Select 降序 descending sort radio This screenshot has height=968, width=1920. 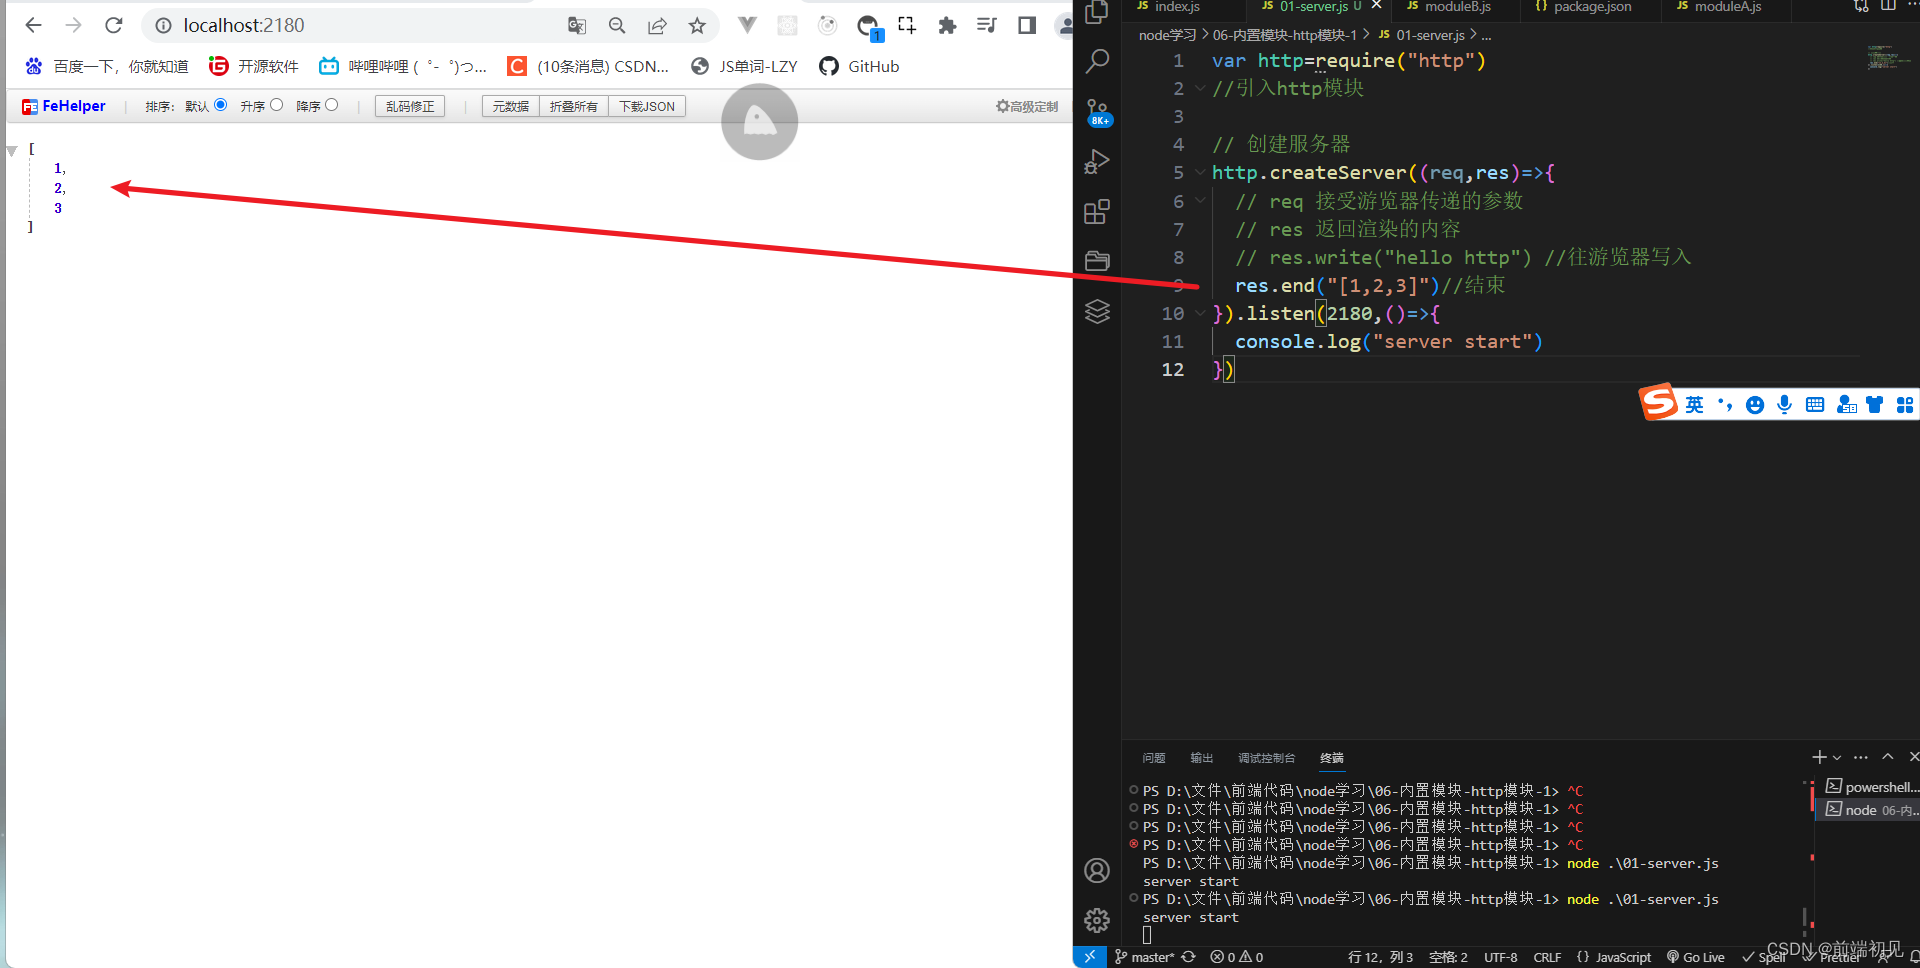point(332,105)
